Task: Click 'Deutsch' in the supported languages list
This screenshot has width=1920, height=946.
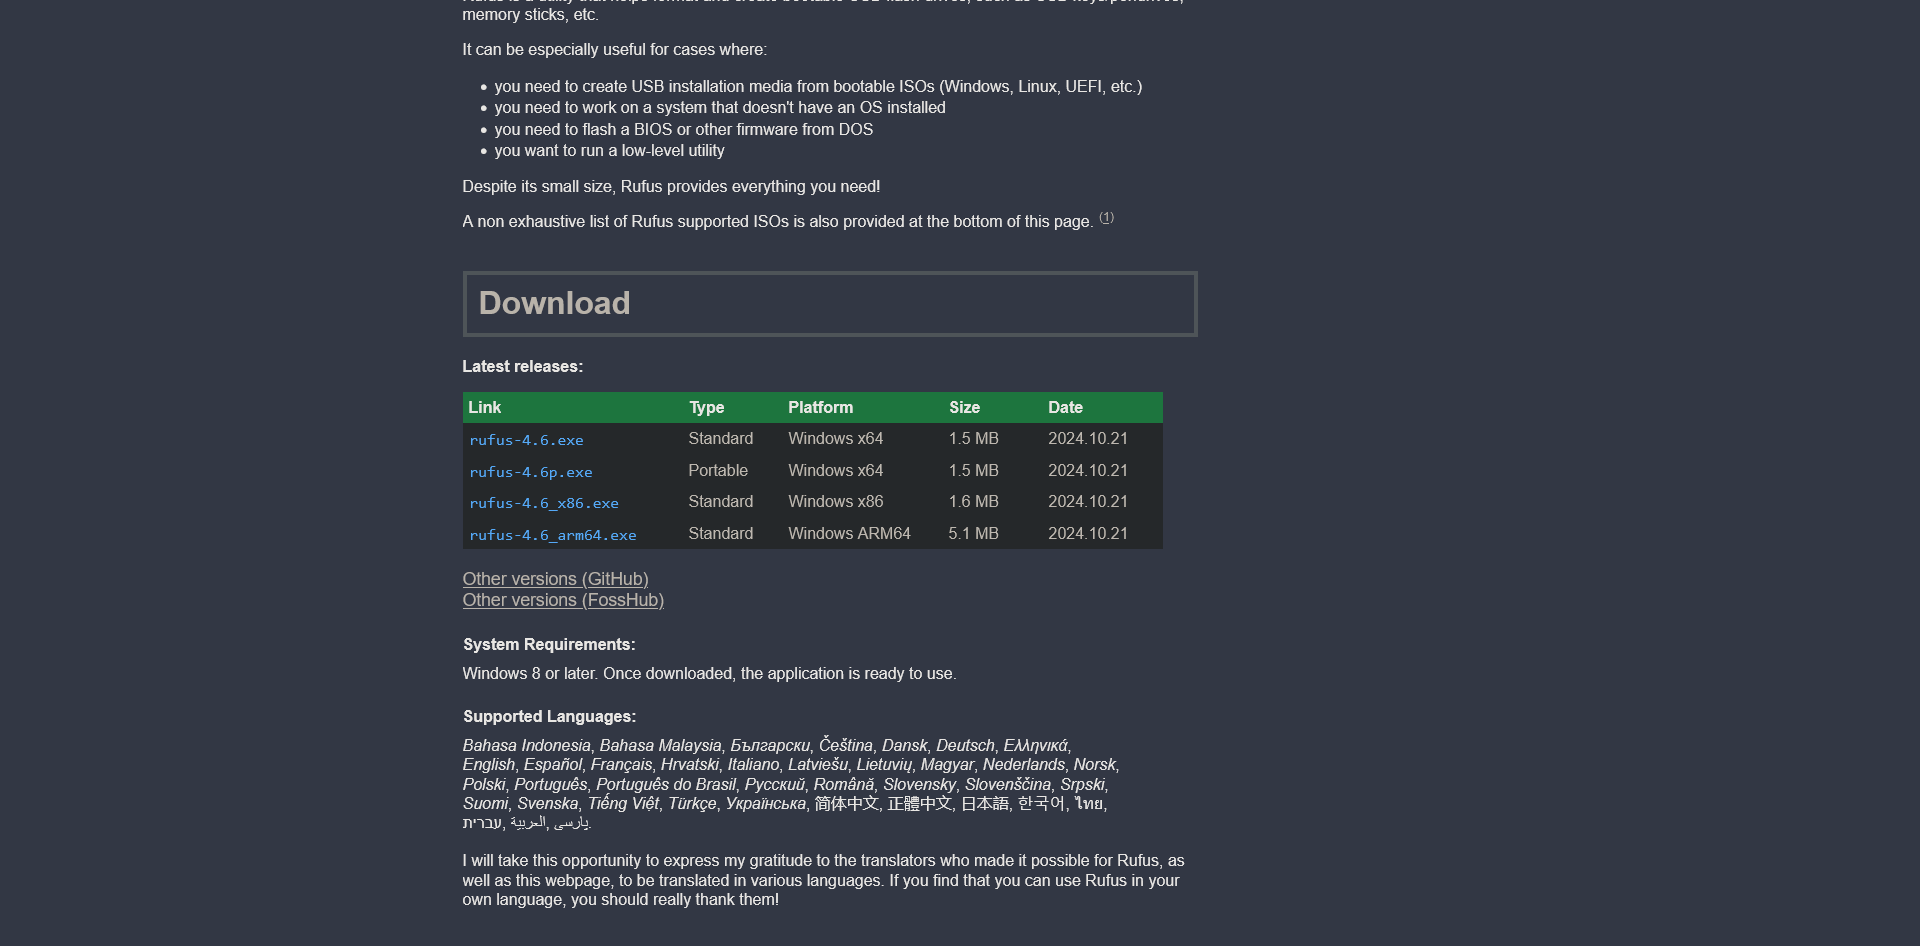Action: tap(965, 745)
